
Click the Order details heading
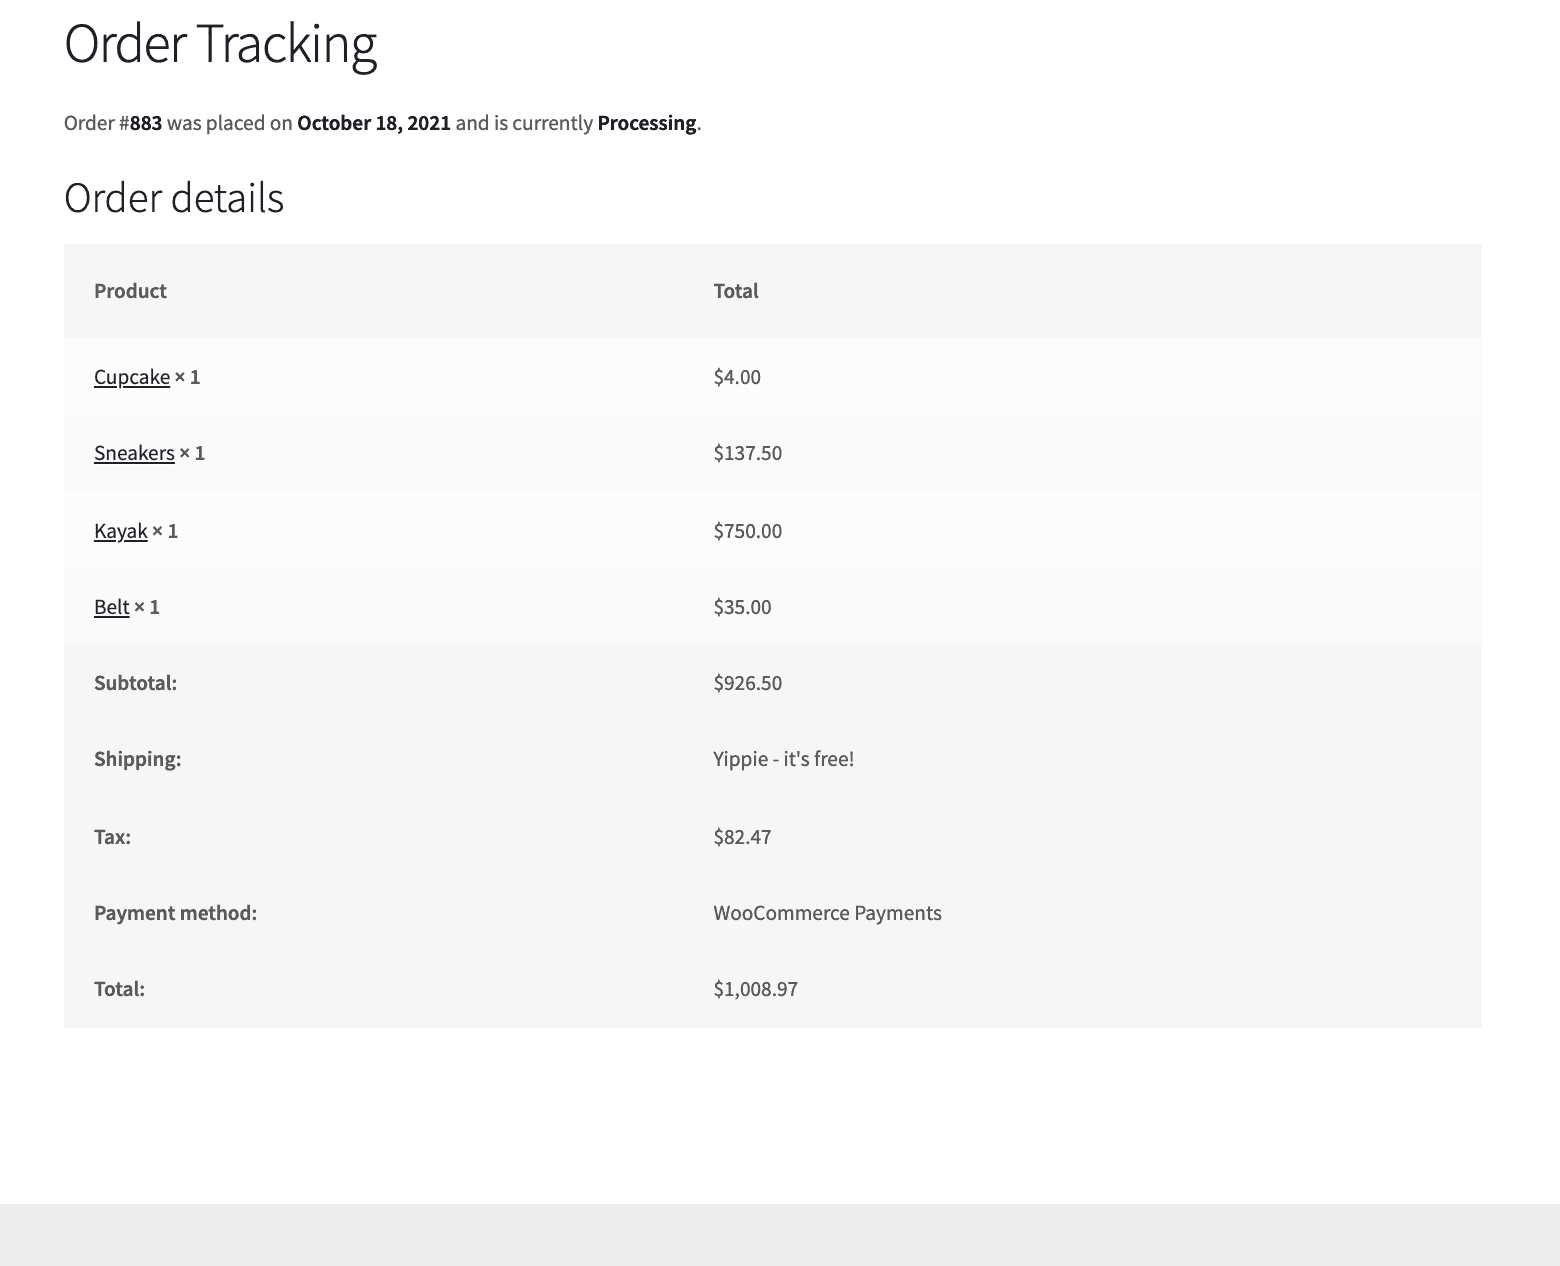(174, 198)
